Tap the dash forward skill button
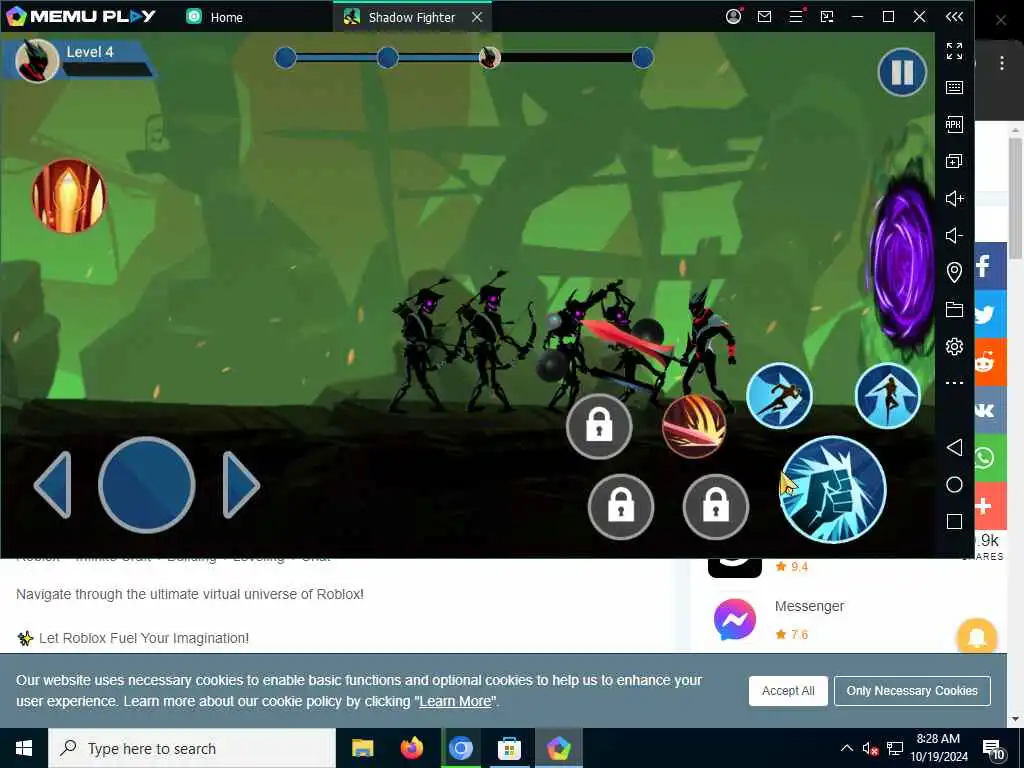 pos(779,396)
